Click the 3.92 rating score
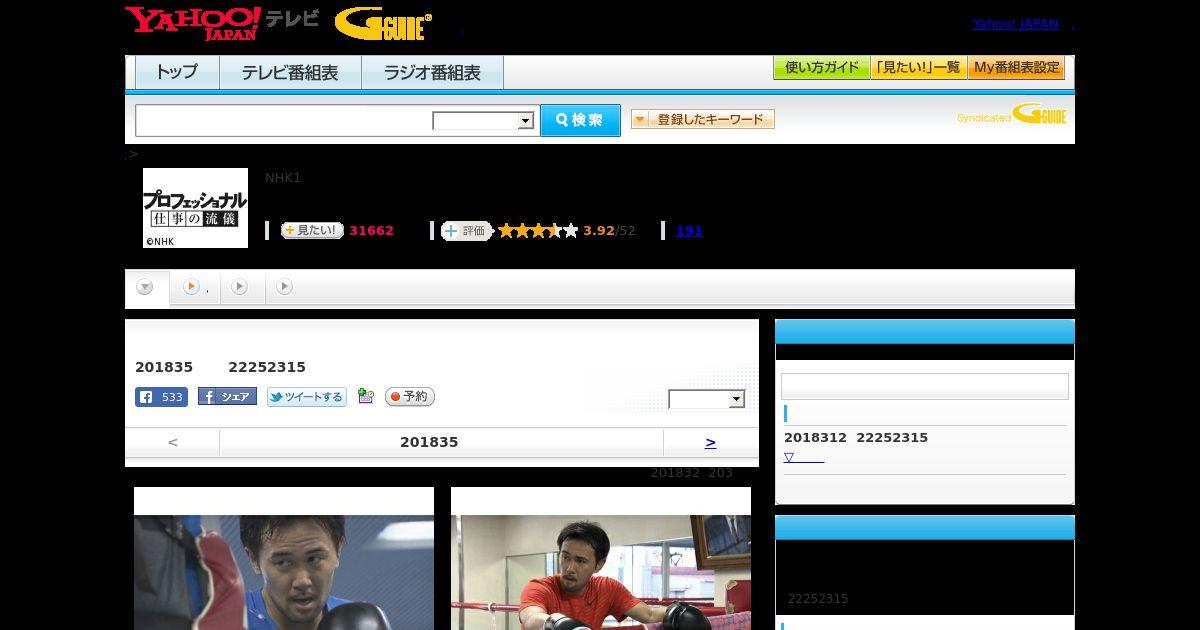The height and width of the screenshot is (630, 1200). (599, 231)
